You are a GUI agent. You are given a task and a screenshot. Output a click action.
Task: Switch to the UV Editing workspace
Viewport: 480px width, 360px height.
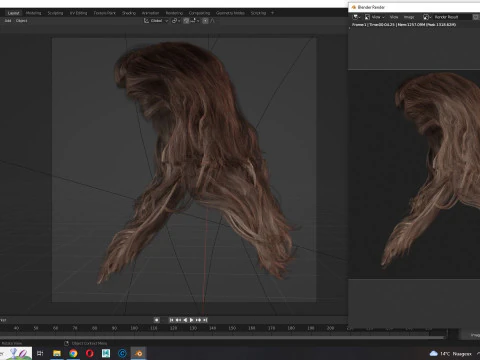point(78,13)
